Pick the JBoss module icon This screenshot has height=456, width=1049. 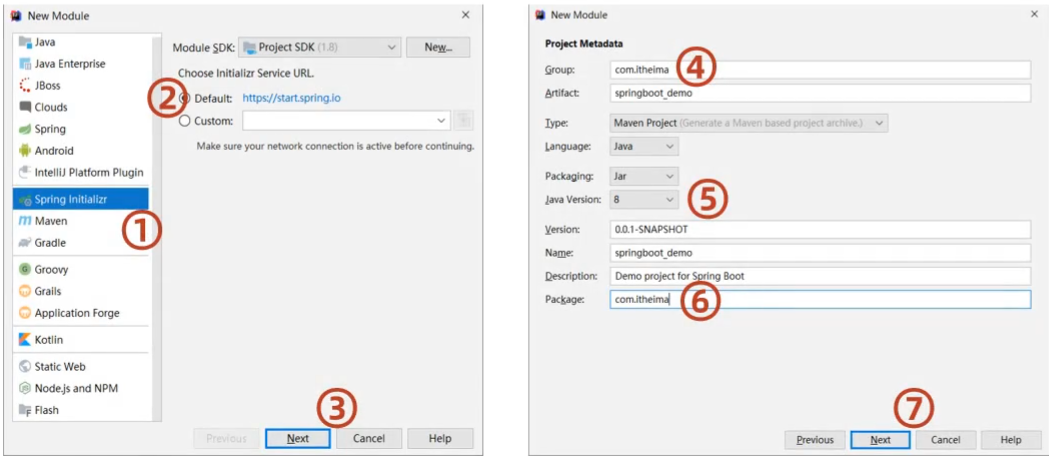25,86
